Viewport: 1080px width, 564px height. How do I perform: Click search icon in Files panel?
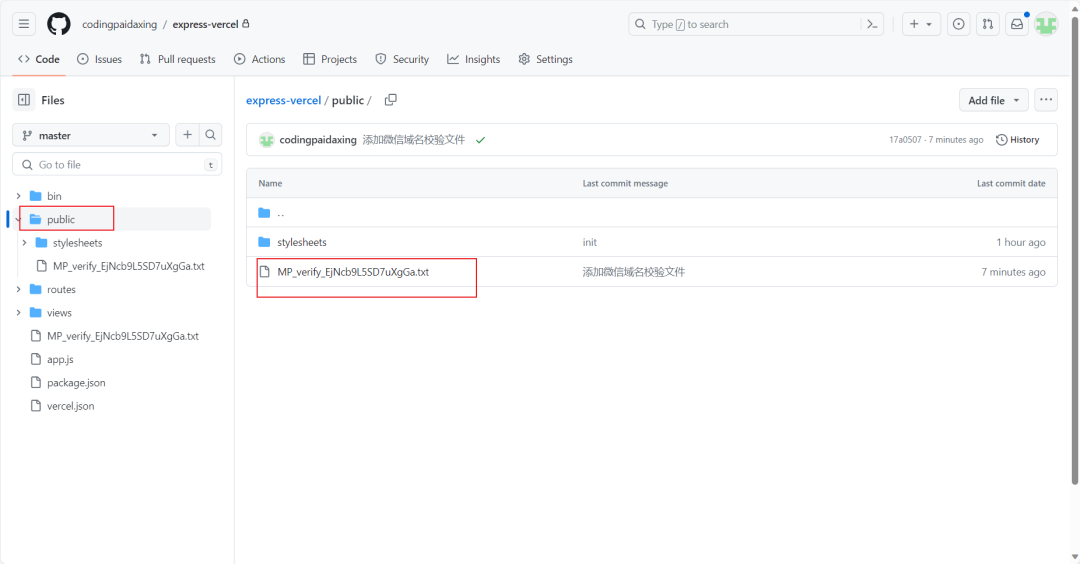[211, 135]
